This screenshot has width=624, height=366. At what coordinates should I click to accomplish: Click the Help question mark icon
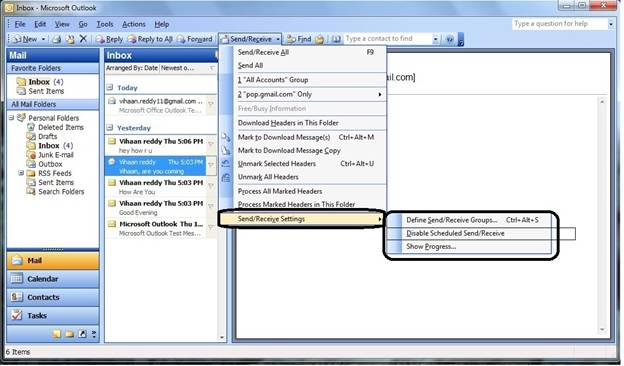(450, 39)
